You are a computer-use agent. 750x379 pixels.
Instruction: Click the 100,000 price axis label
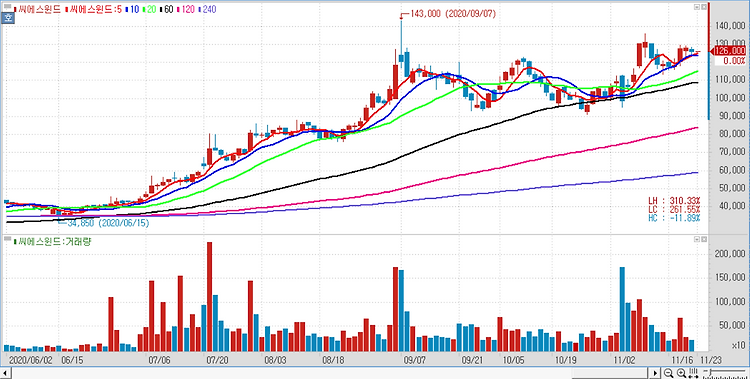click(x=730, y=98)
